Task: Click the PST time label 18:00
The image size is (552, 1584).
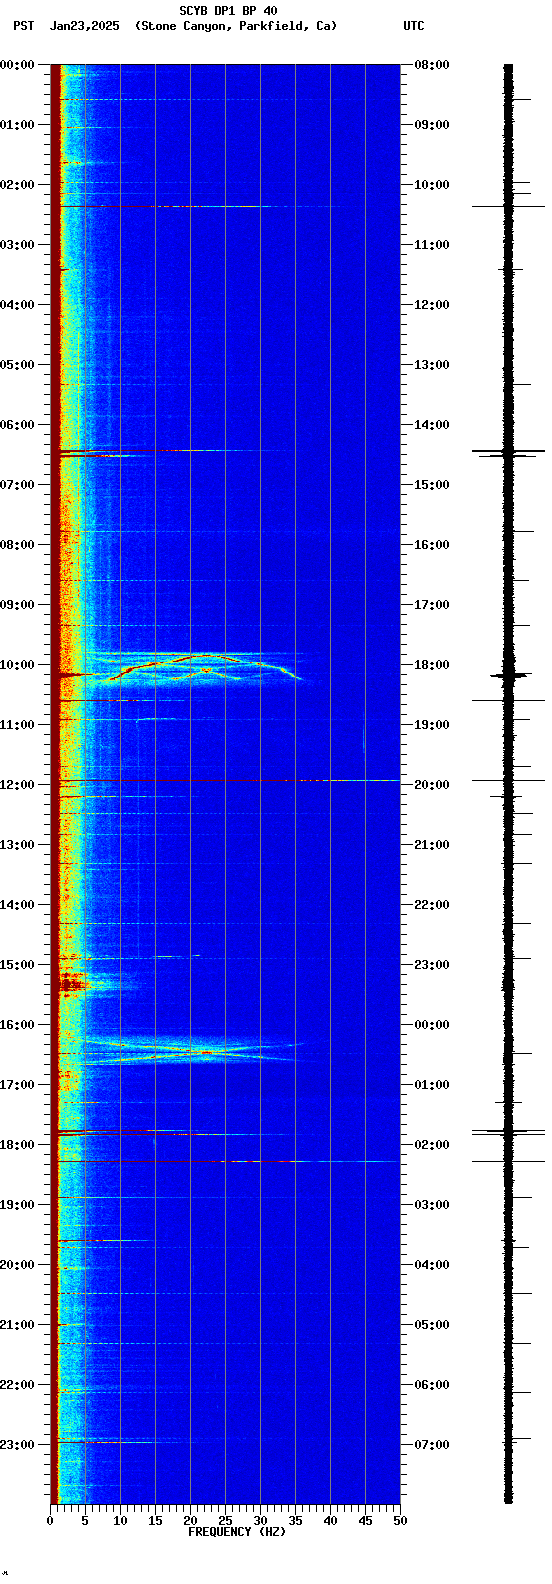Action: [x=17, y=1145]
